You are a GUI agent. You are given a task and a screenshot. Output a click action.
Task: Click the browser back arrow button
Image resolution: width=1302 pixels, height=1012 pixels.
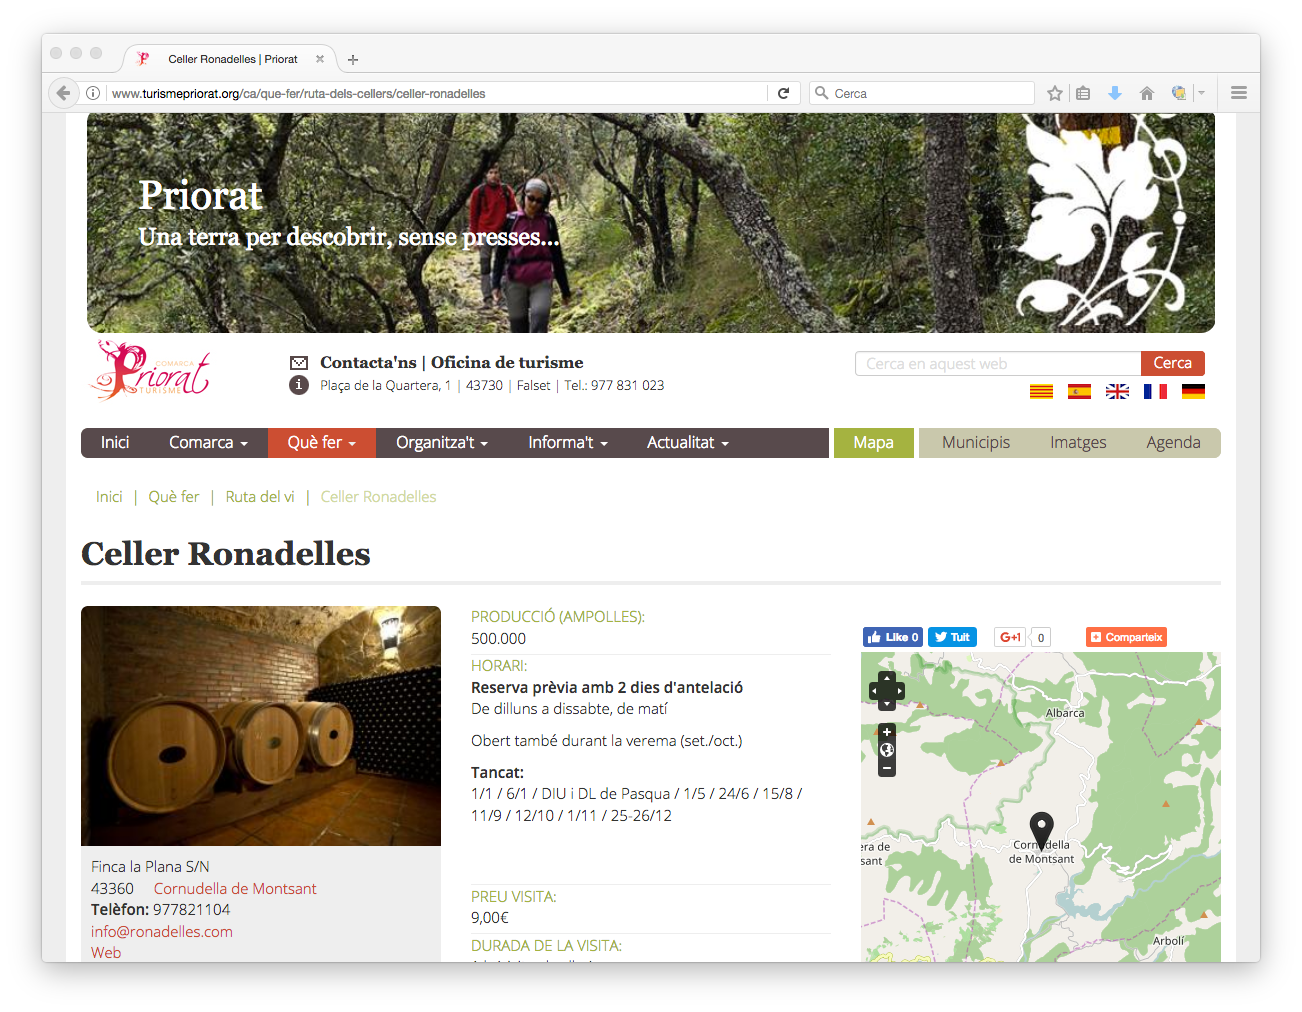click(63, 93)
